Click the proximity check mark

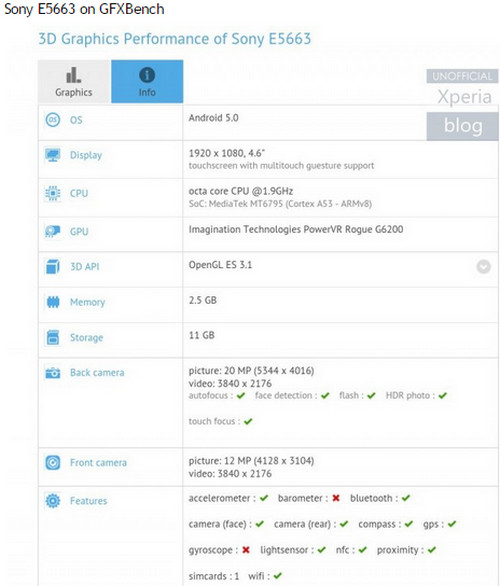point(432,550)
